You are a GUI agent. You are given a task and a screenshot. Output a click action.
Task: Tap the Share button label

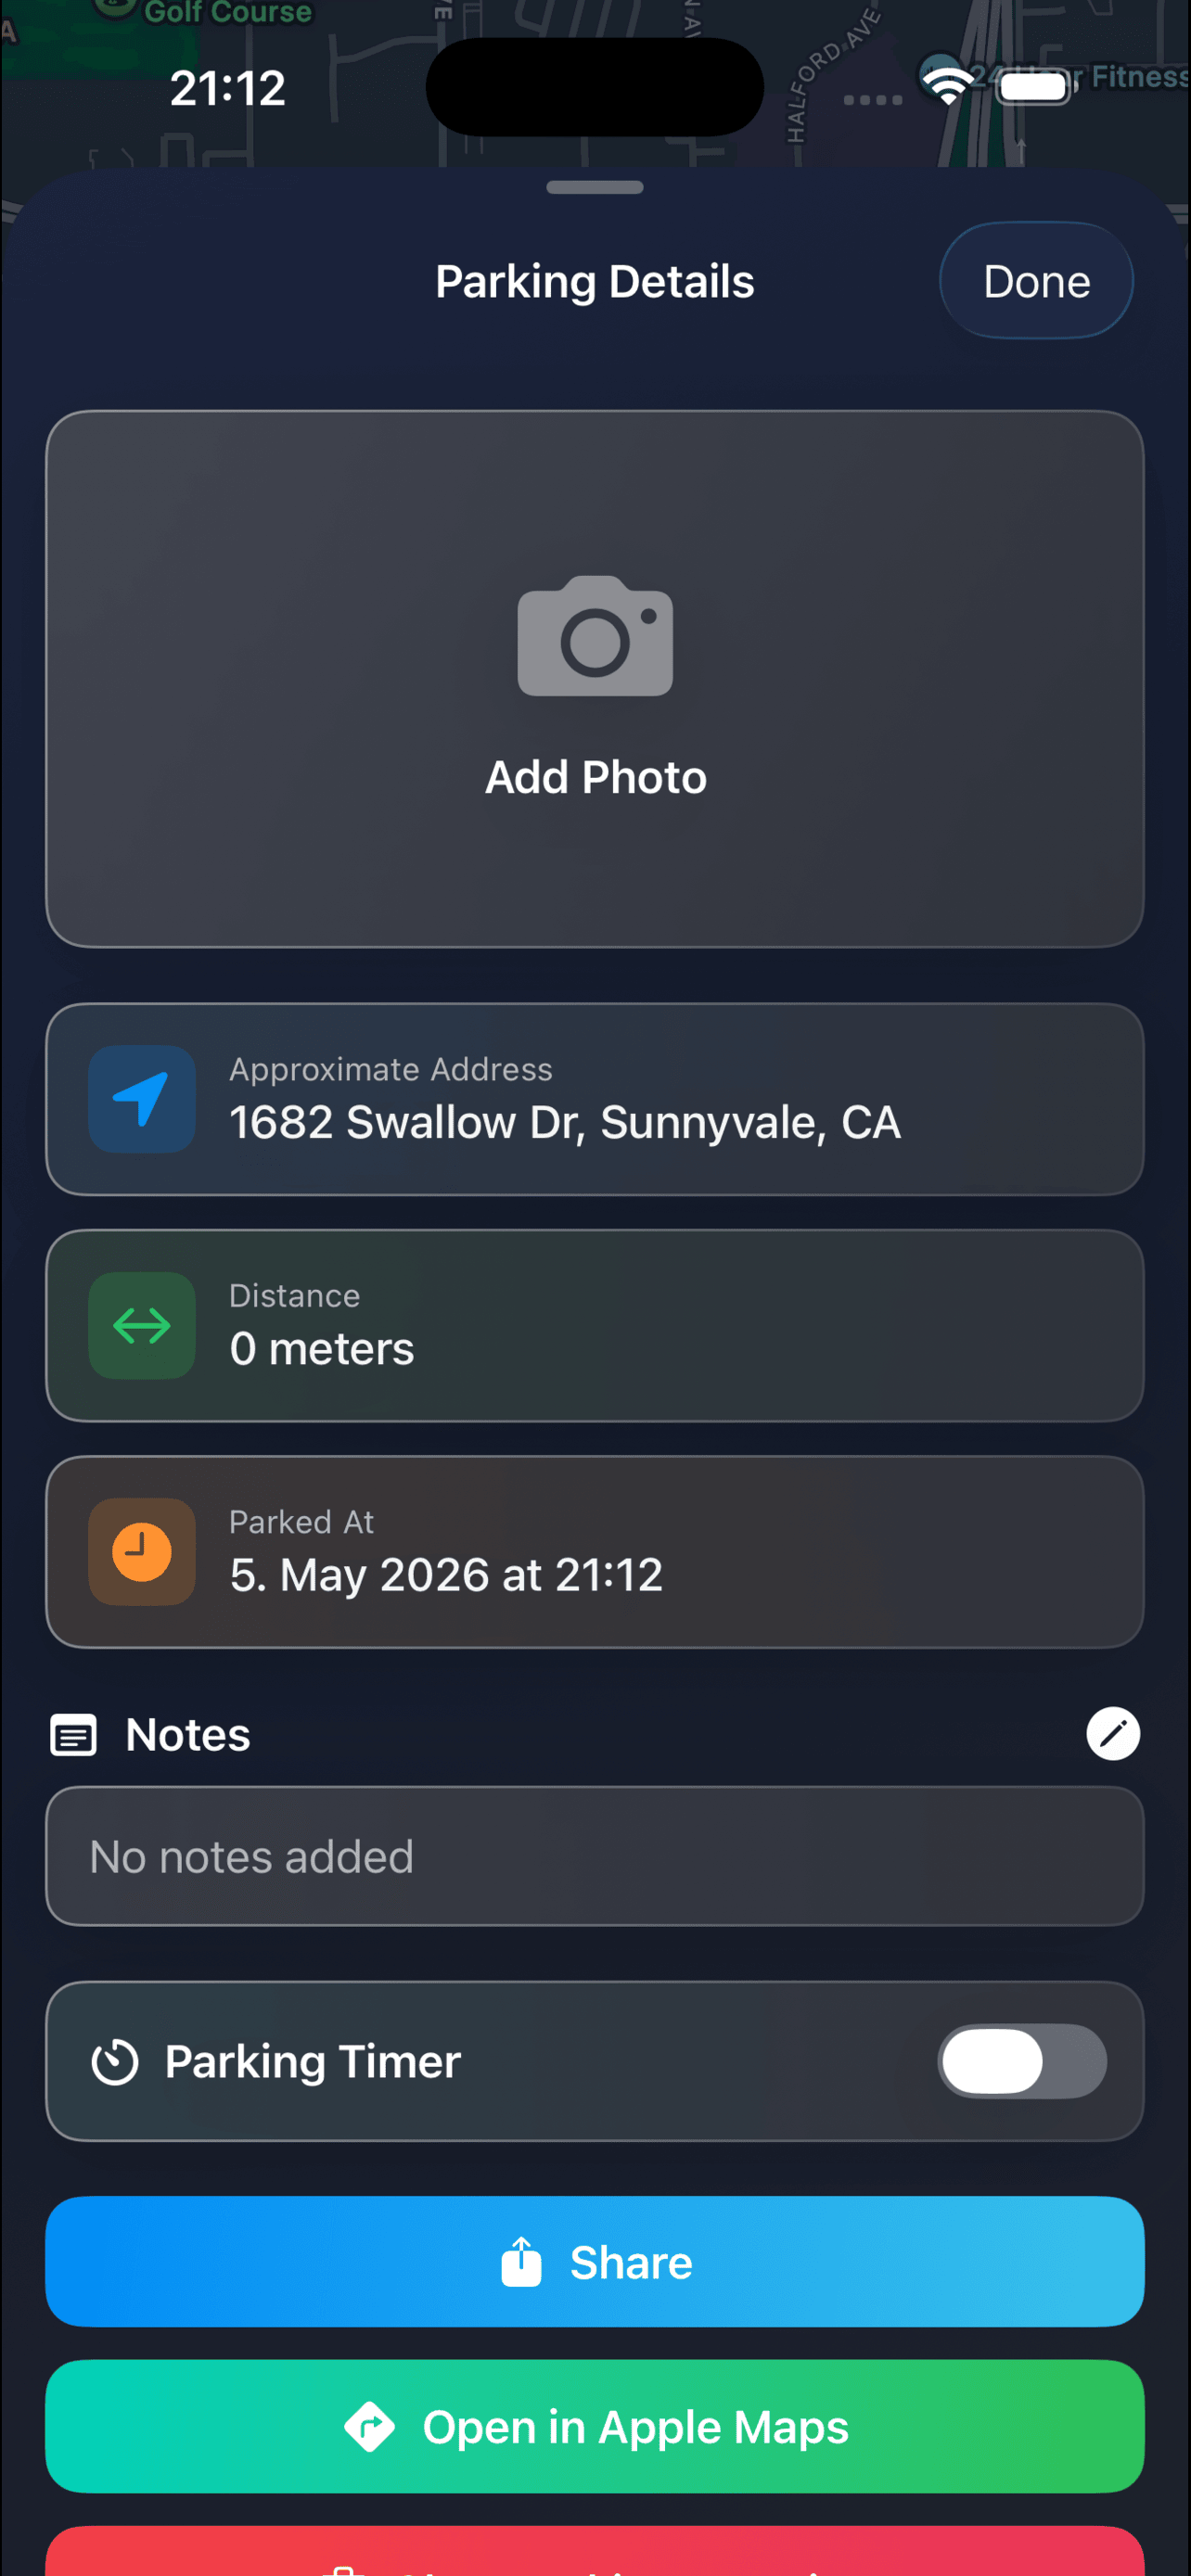pos(631,2262)
